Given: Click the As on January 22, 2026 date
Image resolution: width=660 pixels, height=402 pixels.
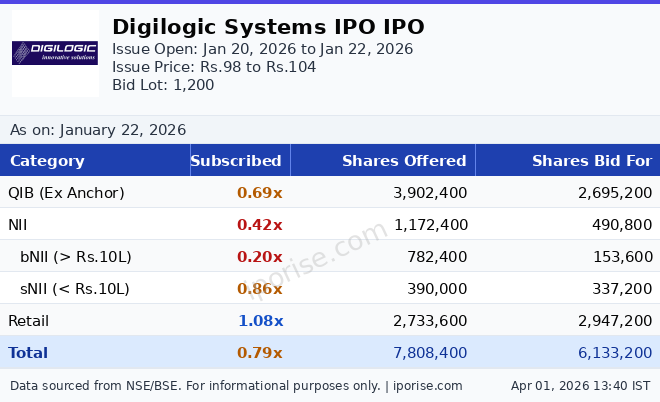Looking at the screenshot, I should (98, 130).
